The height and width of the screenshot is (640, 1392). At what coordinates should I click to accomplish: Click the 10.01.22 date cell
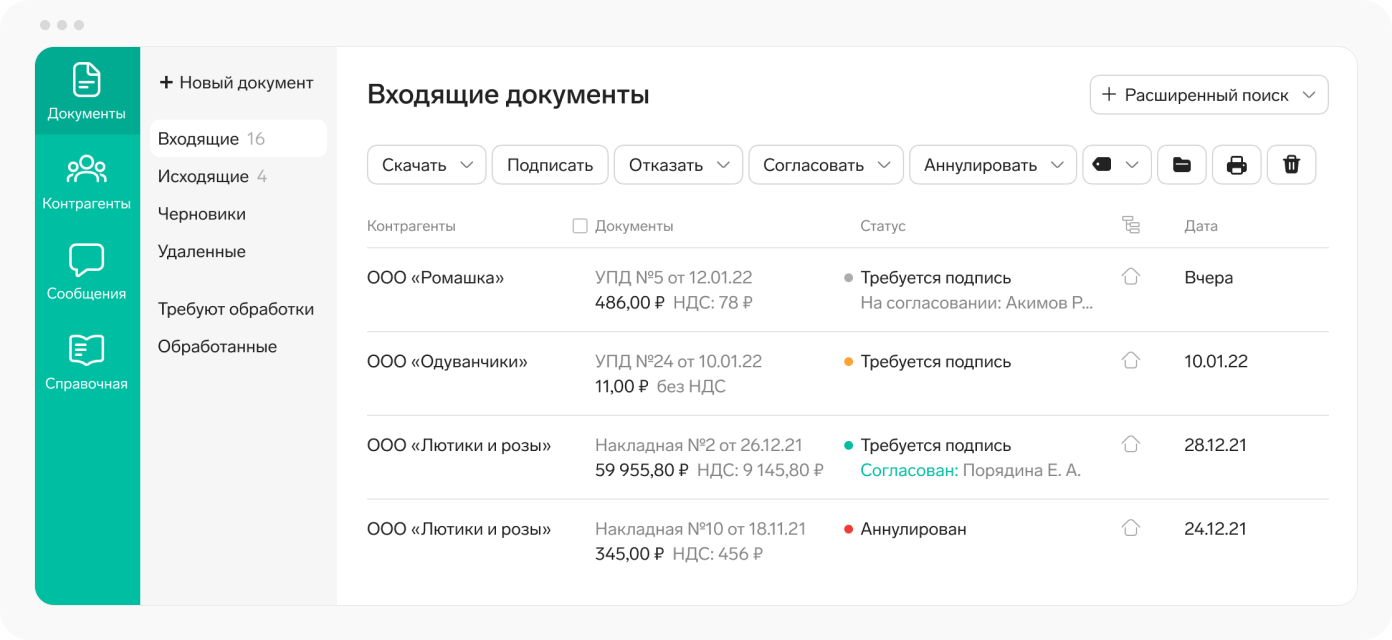[x=1216, y=361]
